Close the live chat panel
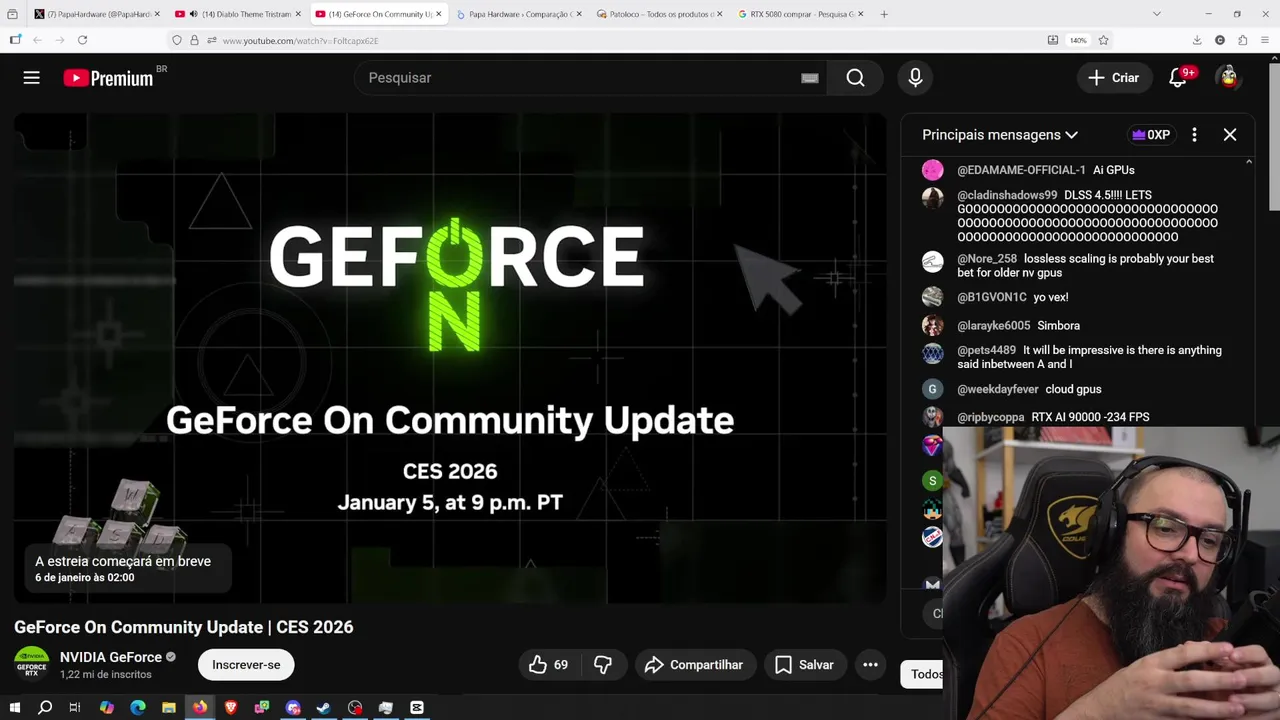Image resolution: width=1280 pixels, height=720 pixels. [1230, 135]
